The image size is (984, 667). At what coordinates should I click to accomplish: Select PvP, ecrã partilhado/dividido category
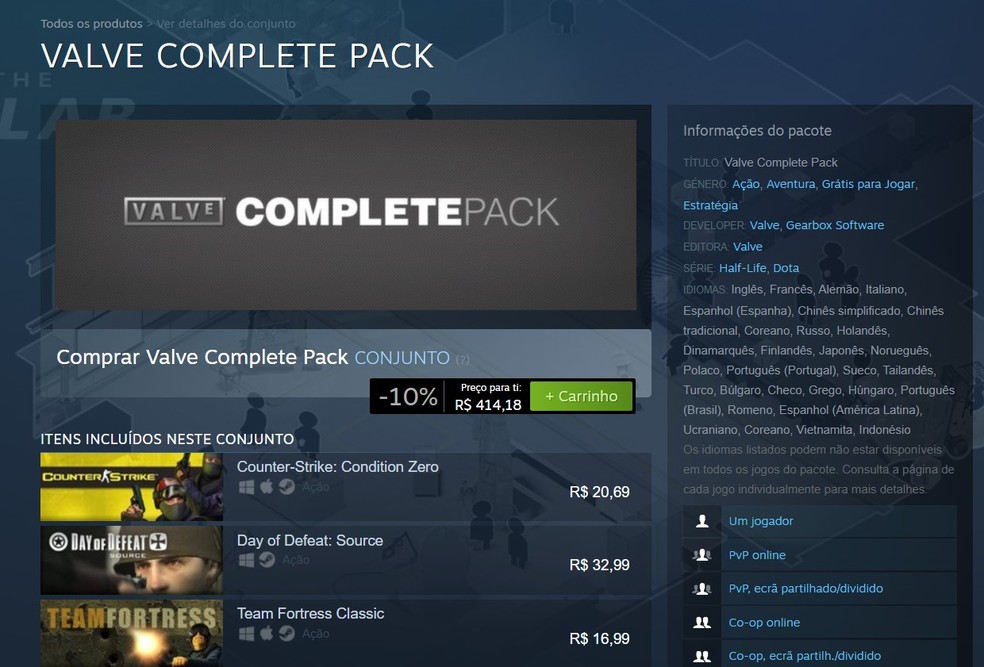pyautogui.click(x=805, y=589)
